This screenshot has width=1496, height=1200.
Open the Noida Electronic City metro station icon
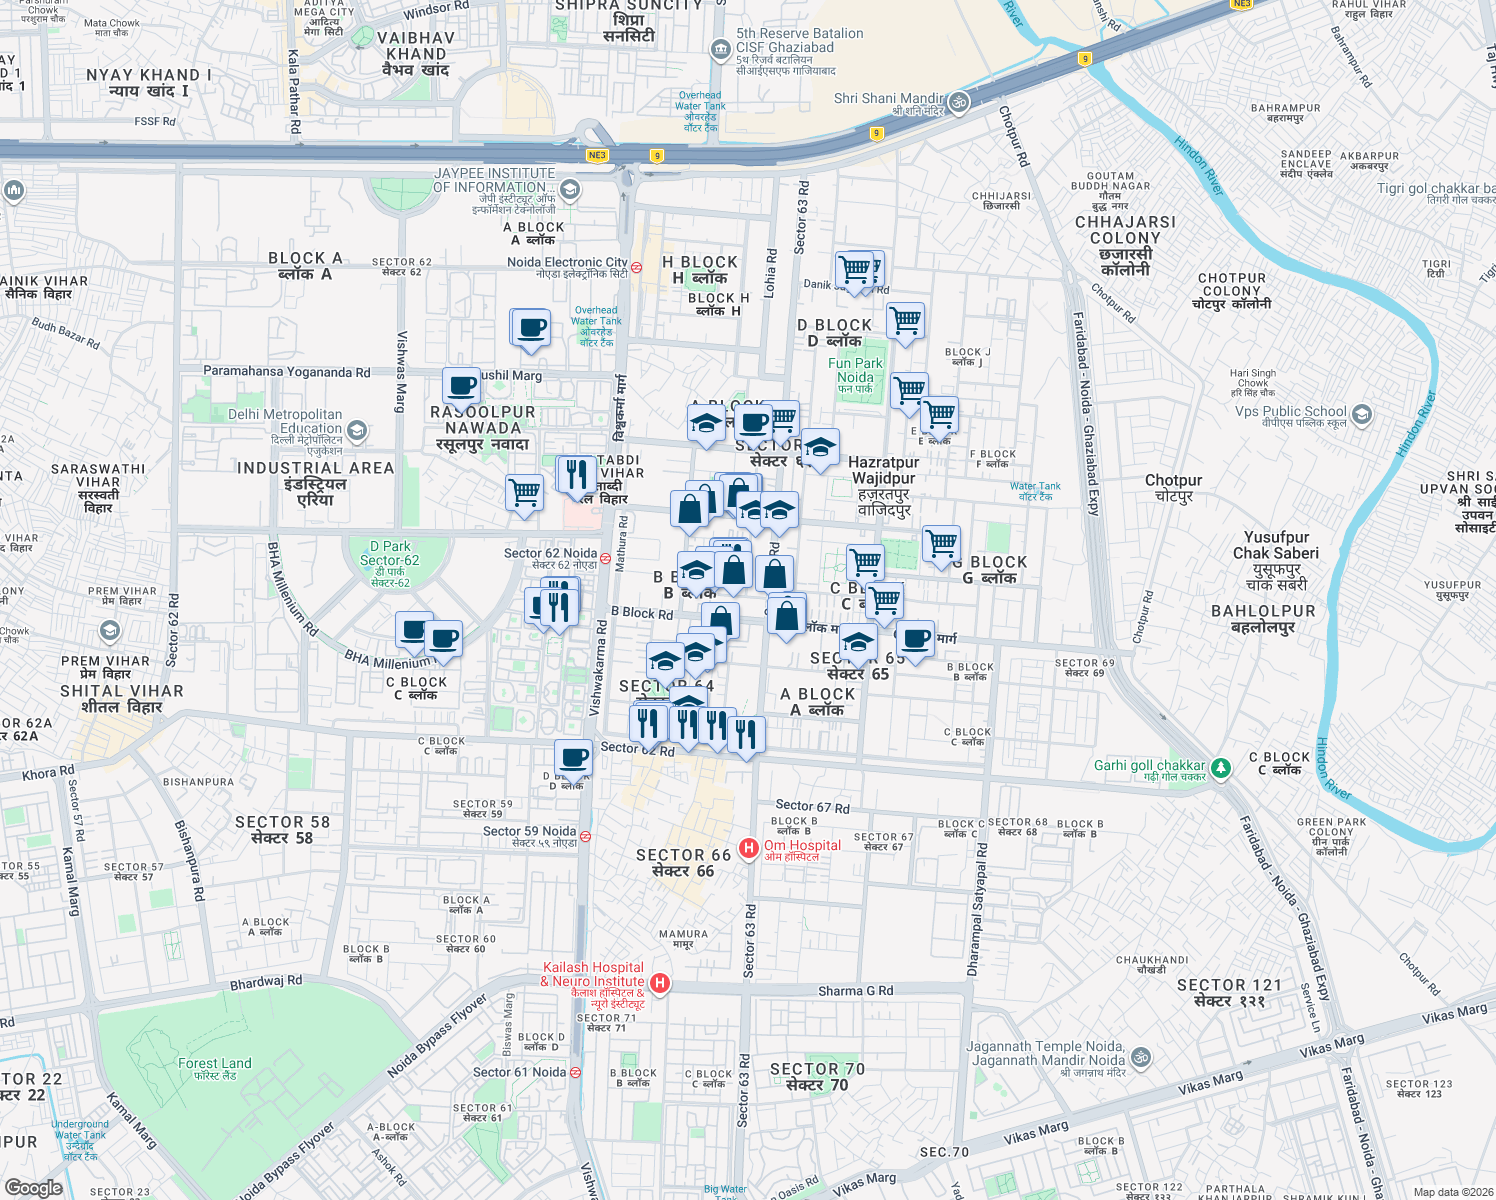pyautogui.click(x=634, y=266)
